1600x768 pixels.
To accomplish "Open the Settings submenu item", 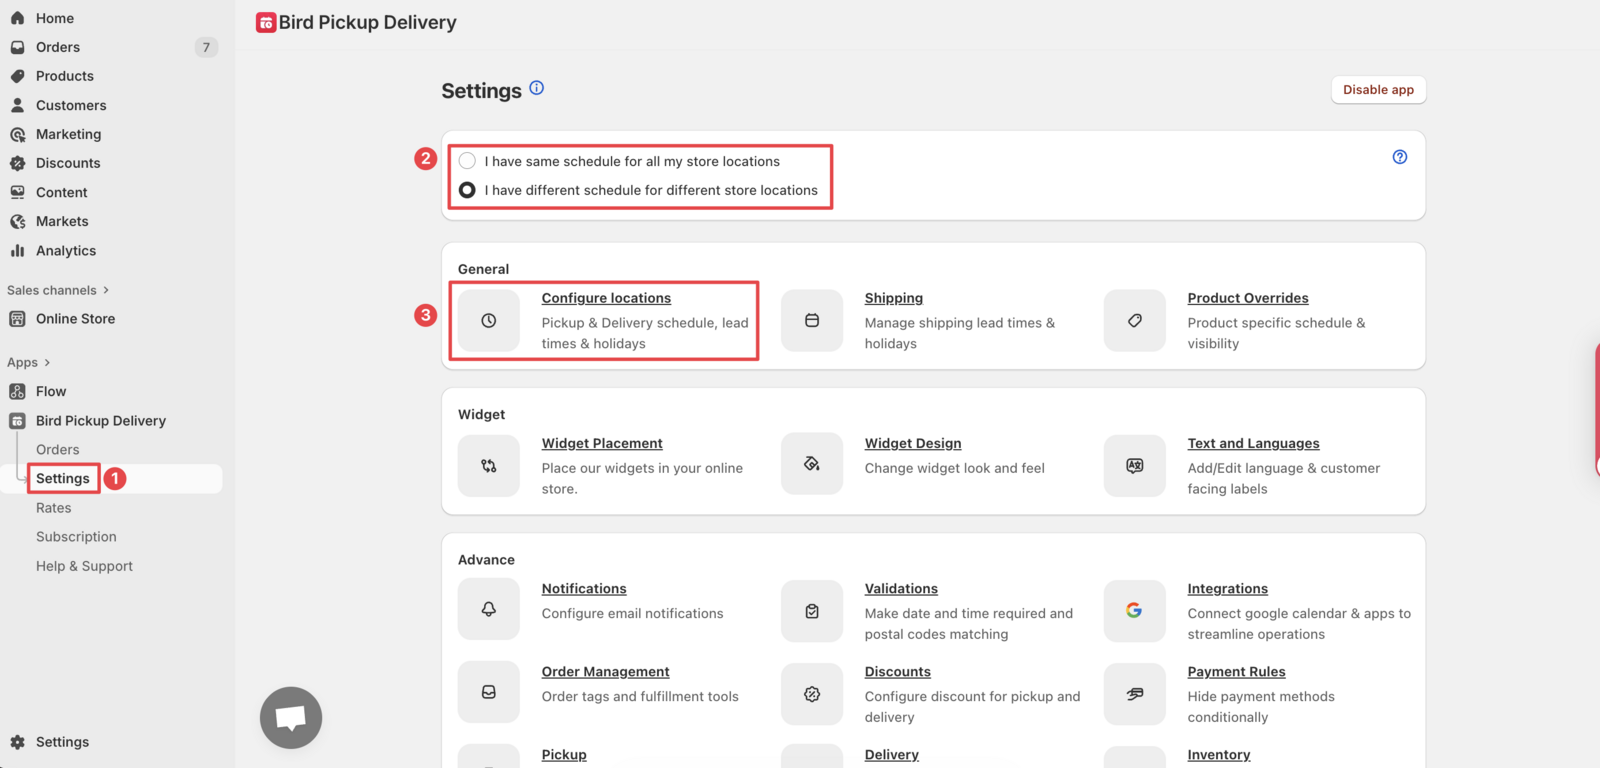I will click(x=63, y=479).
